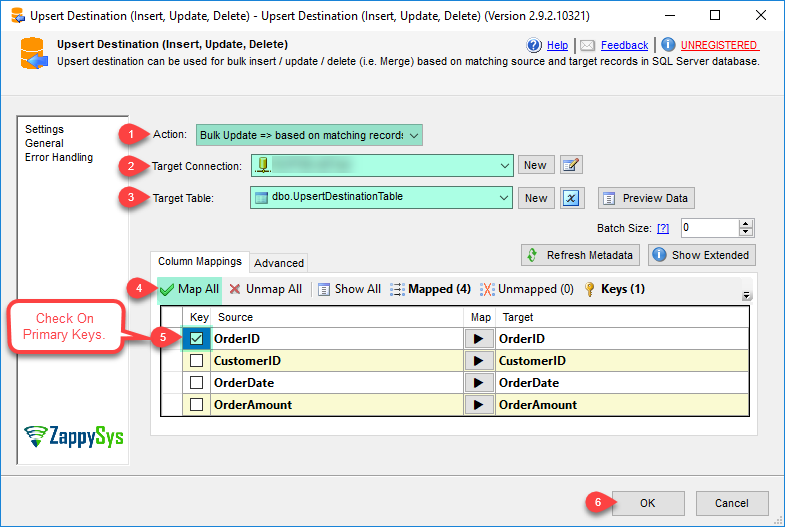Click the map arrow in the OrderDate row
Image resolution: width=785 pixels, height=527 pixels.
click(x=479, y=383)
